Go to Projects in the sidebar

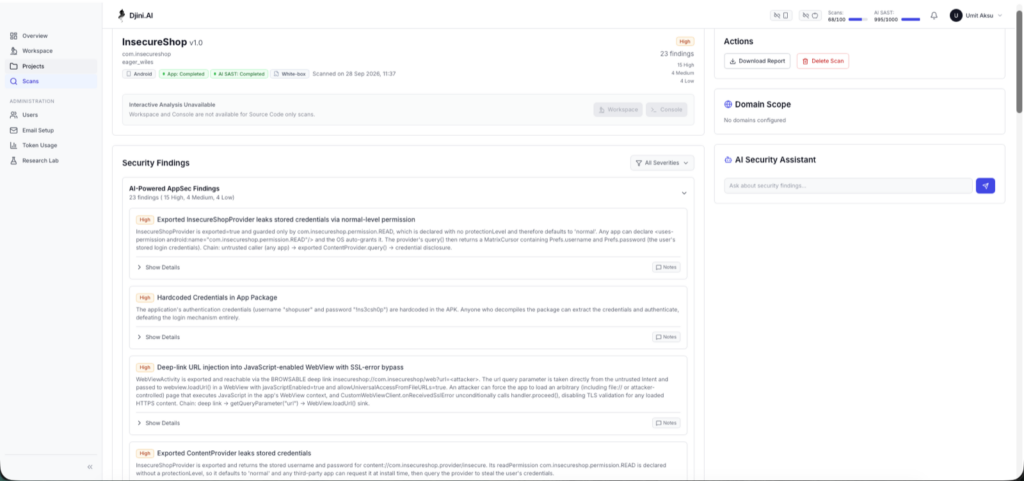[51, 66]
